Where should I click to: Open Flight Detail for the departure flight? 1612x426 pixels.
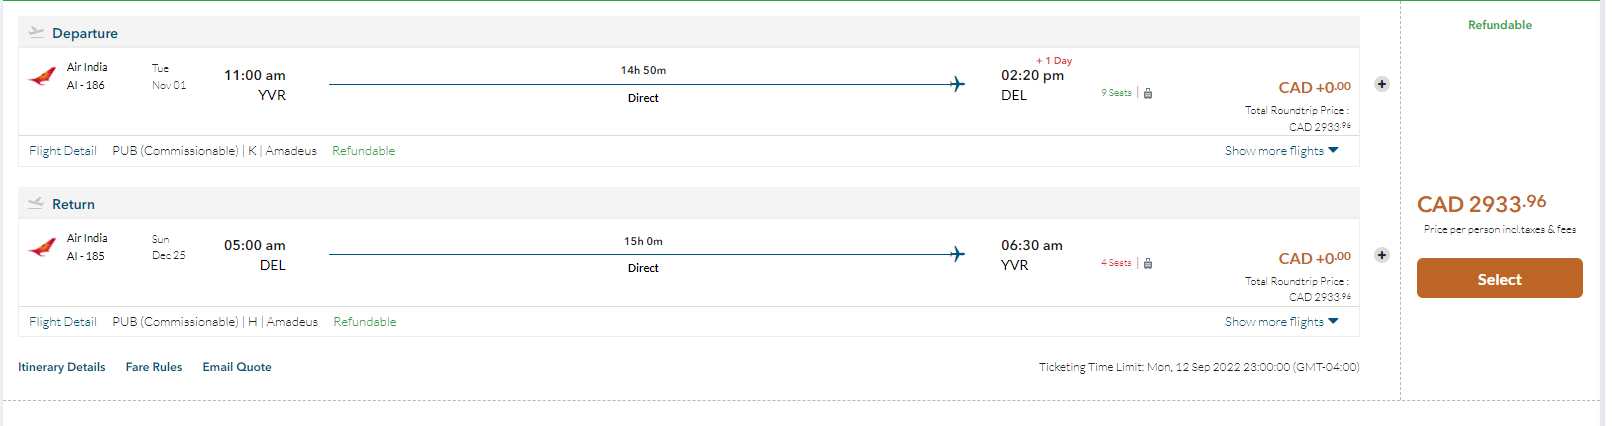point(62,151)
